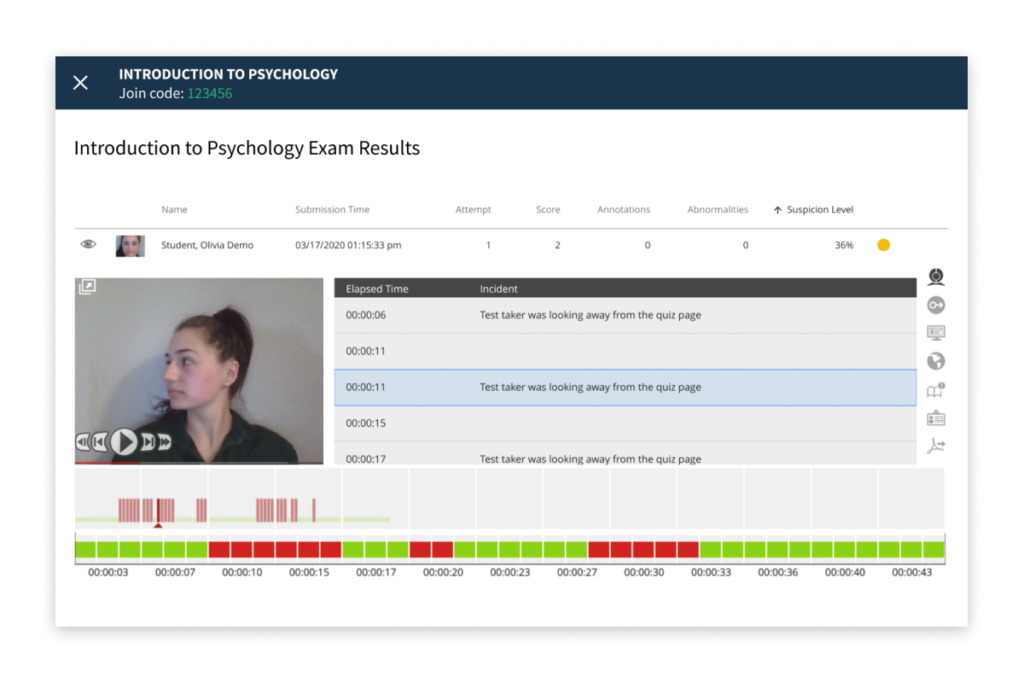Image resolution: width=1024 pixels, height=683 pixels.
Task: Open Olivia Demo's profile photo thumbnail
Action: [130, 246]
